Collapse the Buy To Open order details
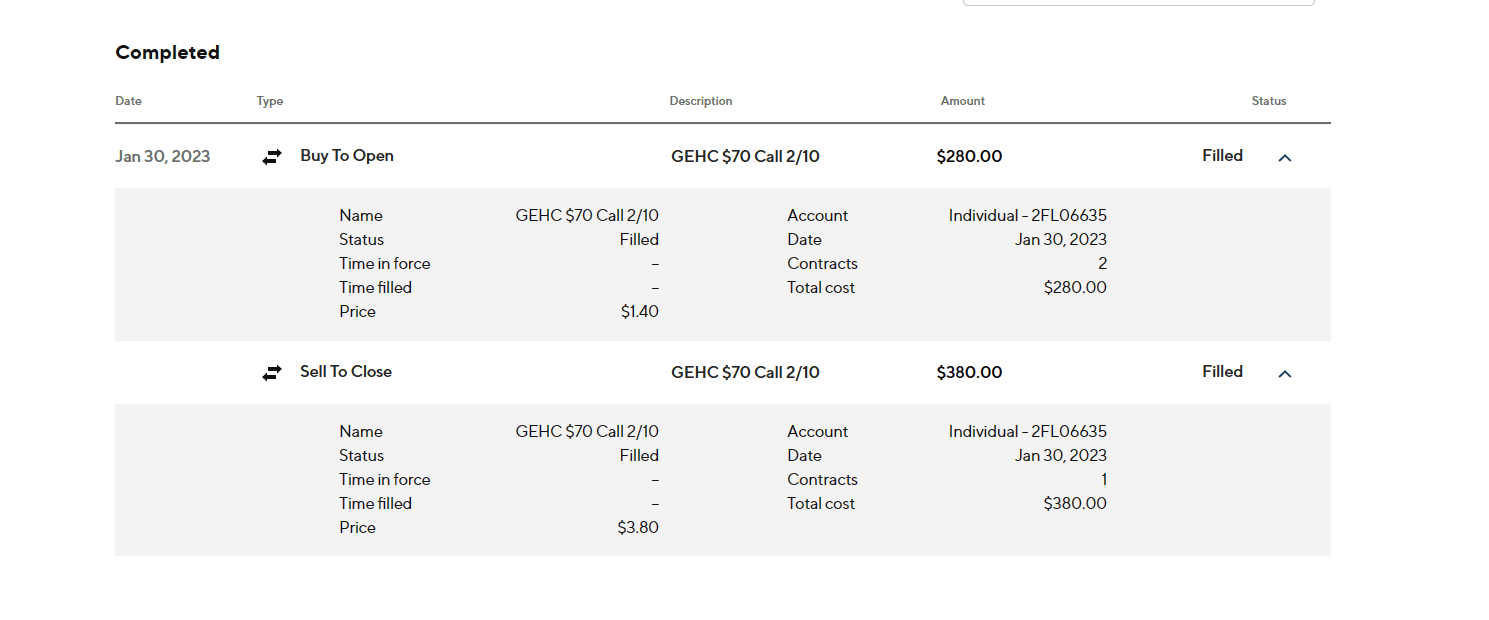 1285,157
